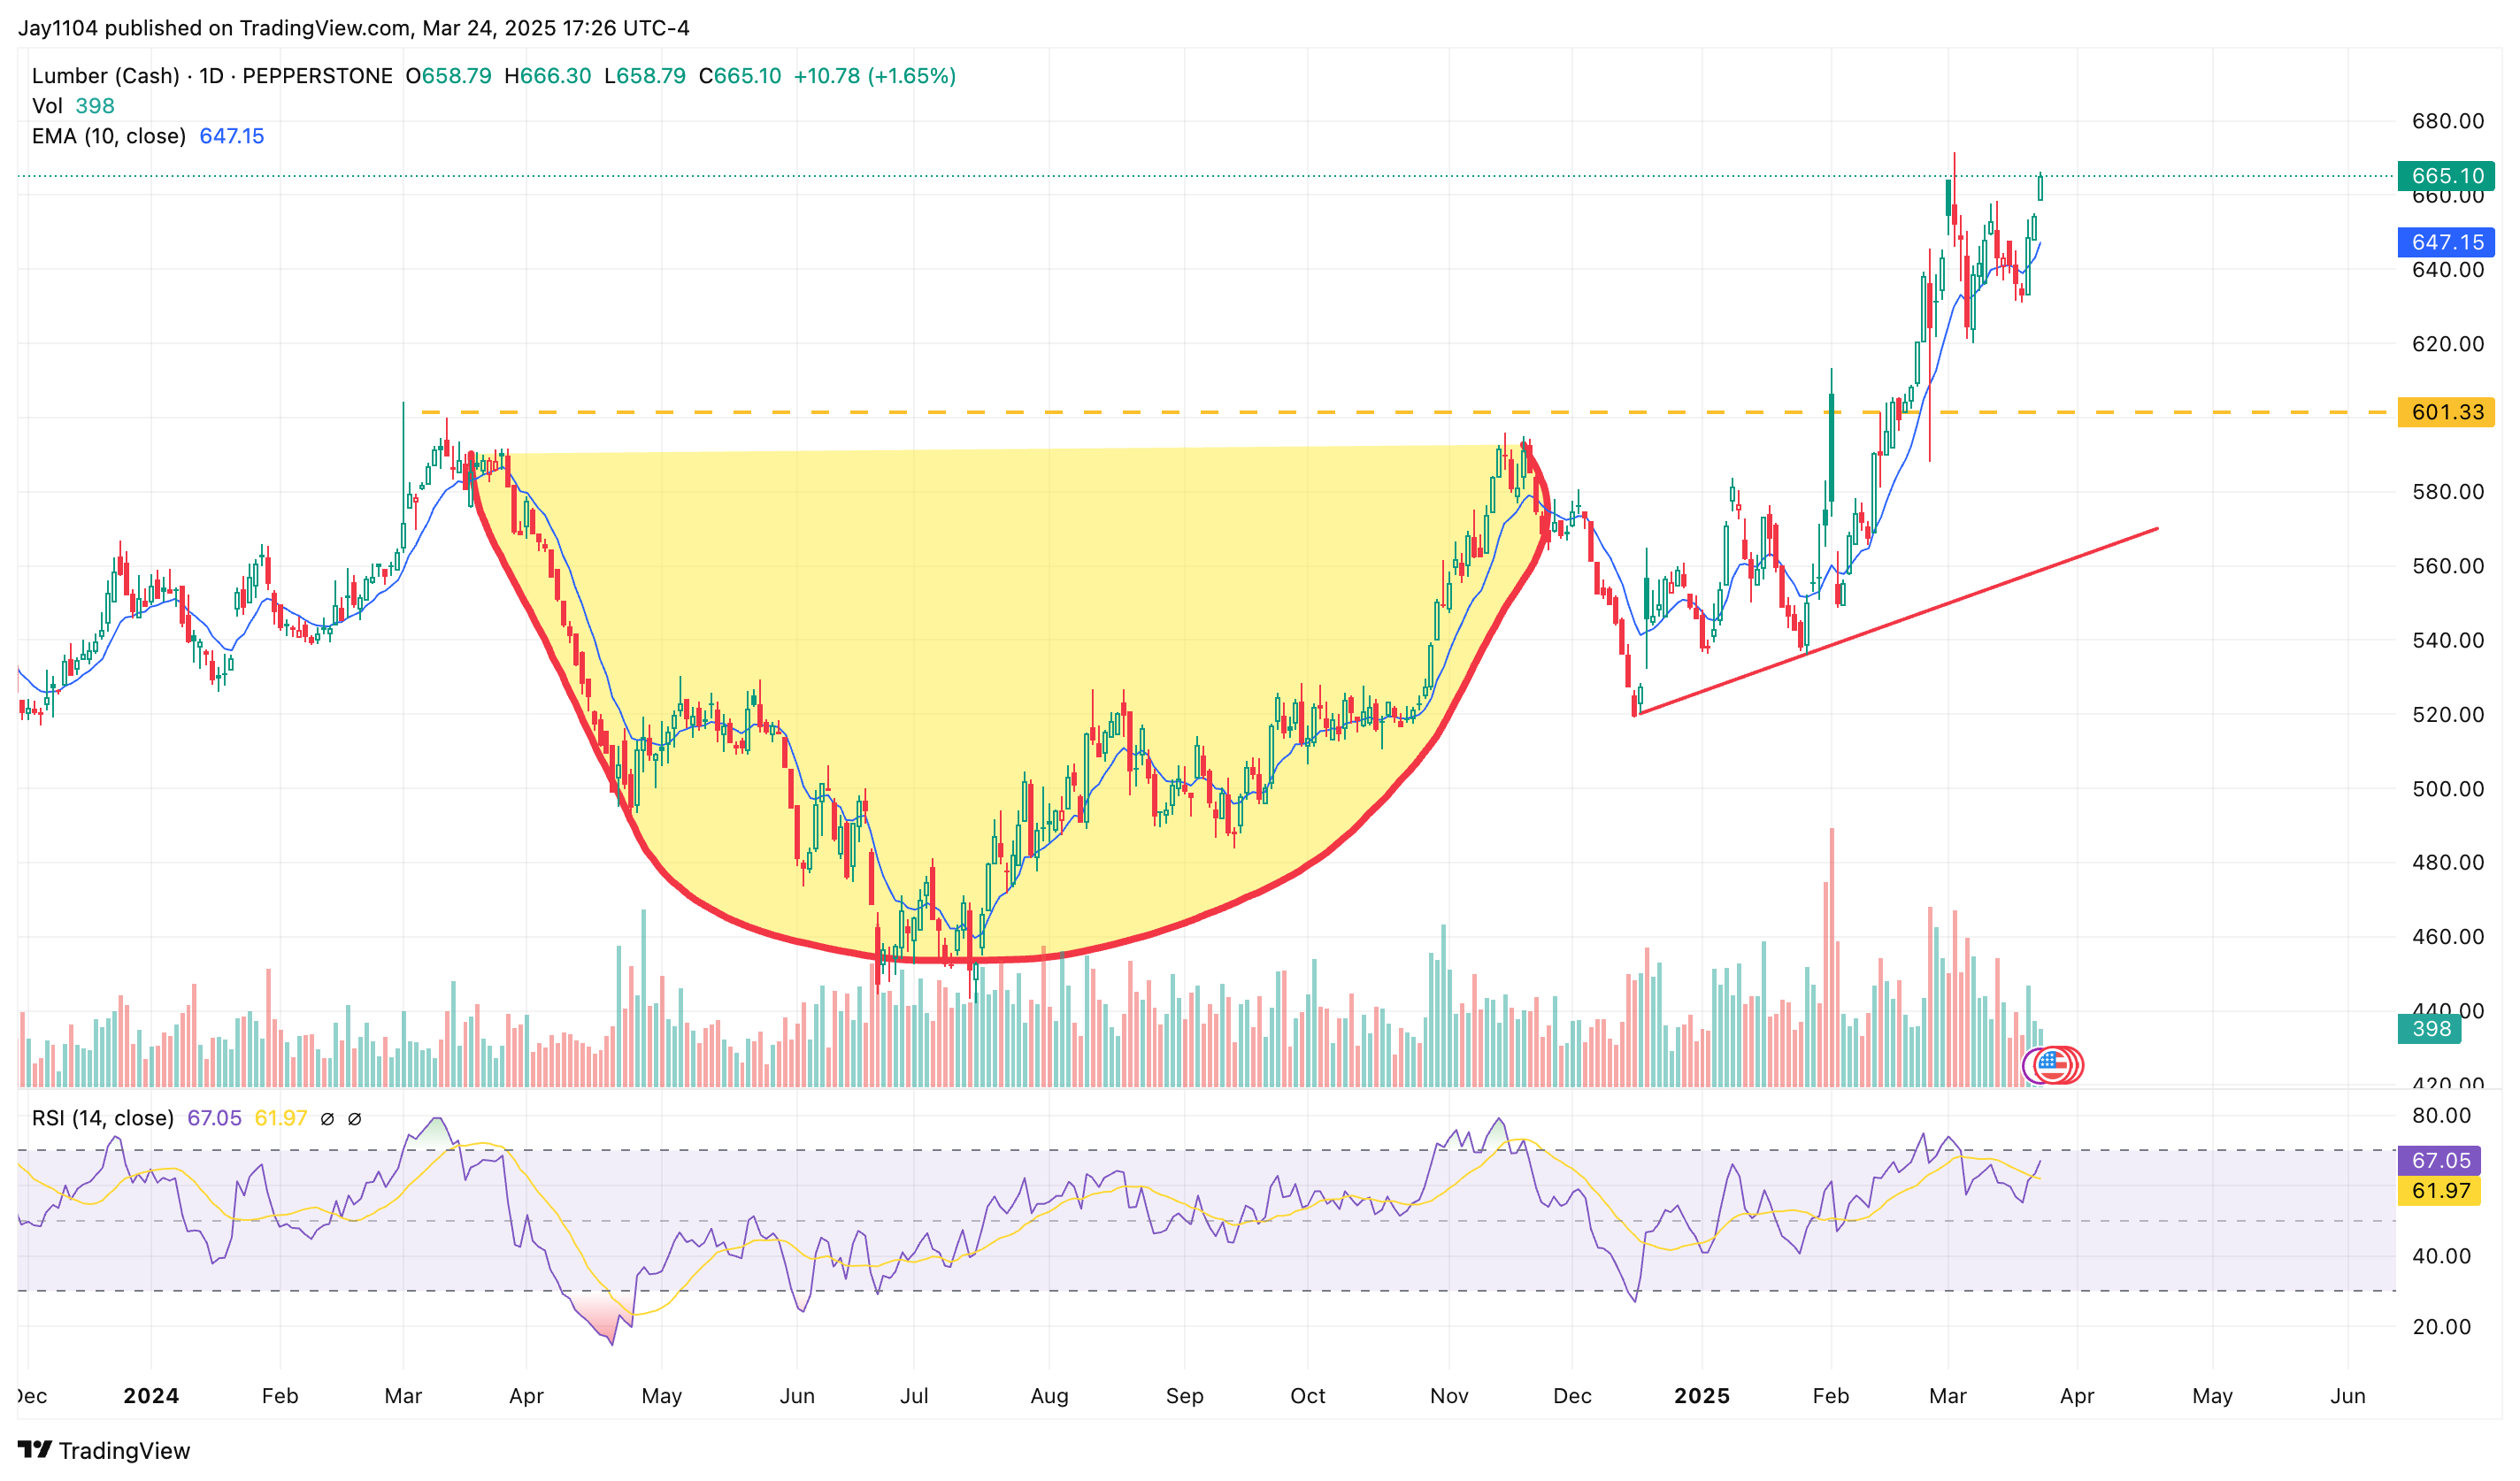The height and width of the screenshot is (1481, 2520).
Task: Click the Jul label on time axis
Action: pos(914,1396)
